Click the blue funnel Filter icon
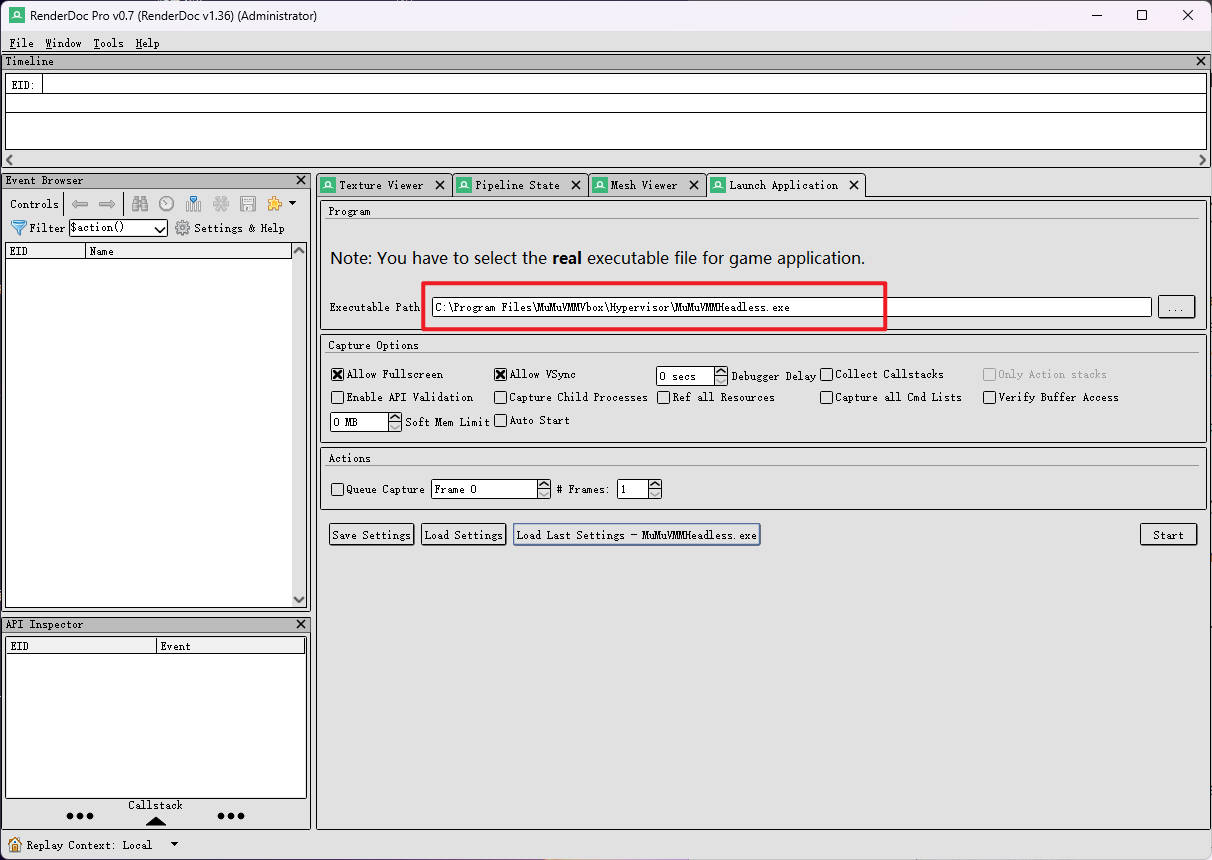Screen dimensions: 1212x860 (18, 228)
